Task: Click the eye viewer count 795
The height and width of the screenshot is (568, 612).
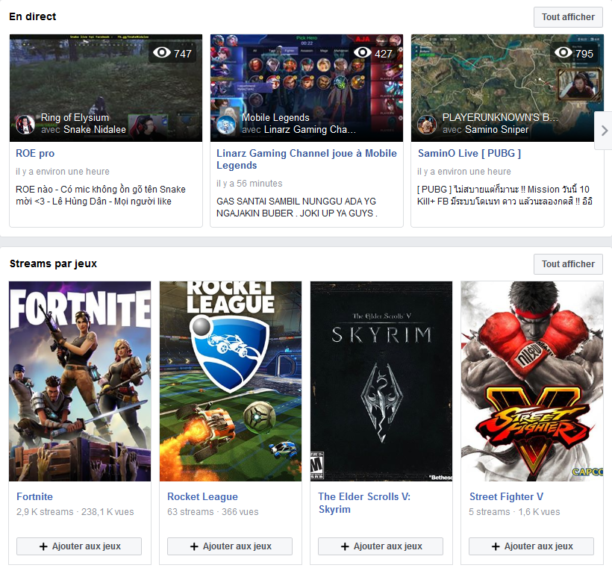Action: point(574,53)
